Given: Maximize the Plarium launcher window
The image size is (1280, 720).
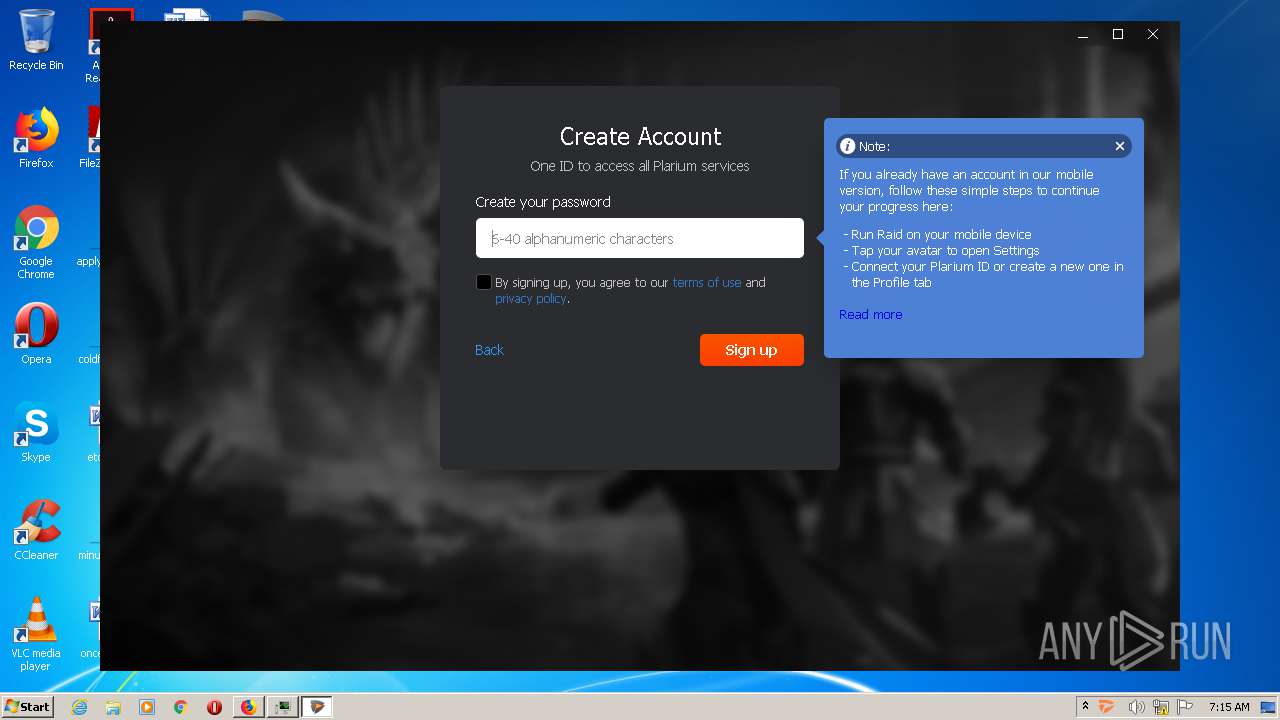Looking at the screenshot, I should [x=1118, y=35].
